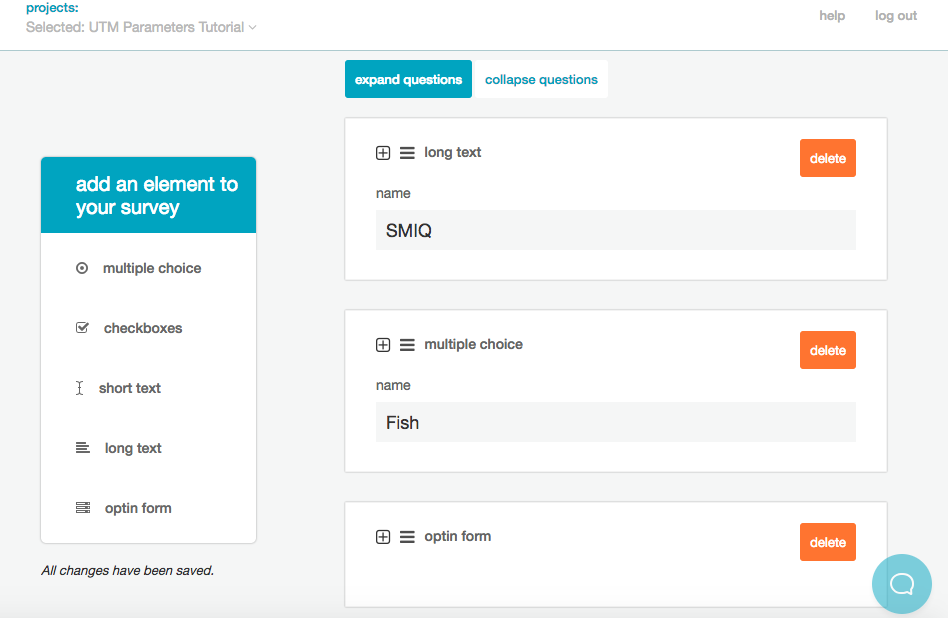
Task: Click the optin form icon in sidebar
Action: click(x=82, y=508)
